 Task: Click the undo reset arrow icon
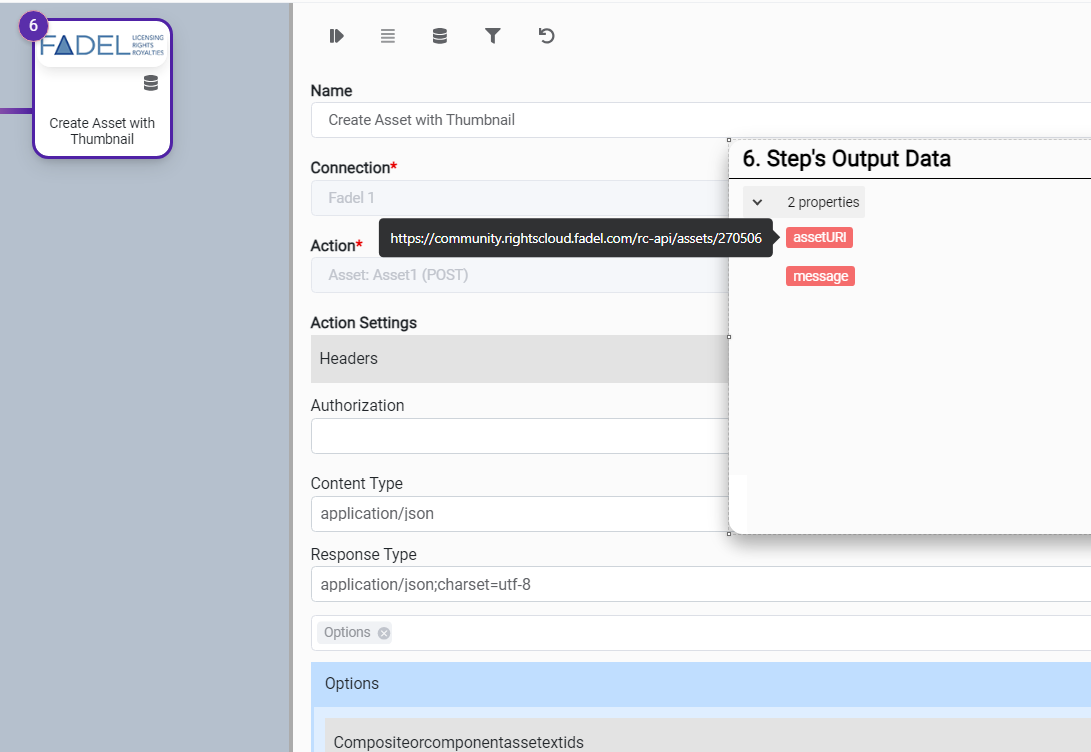click(x=546, y=36)
